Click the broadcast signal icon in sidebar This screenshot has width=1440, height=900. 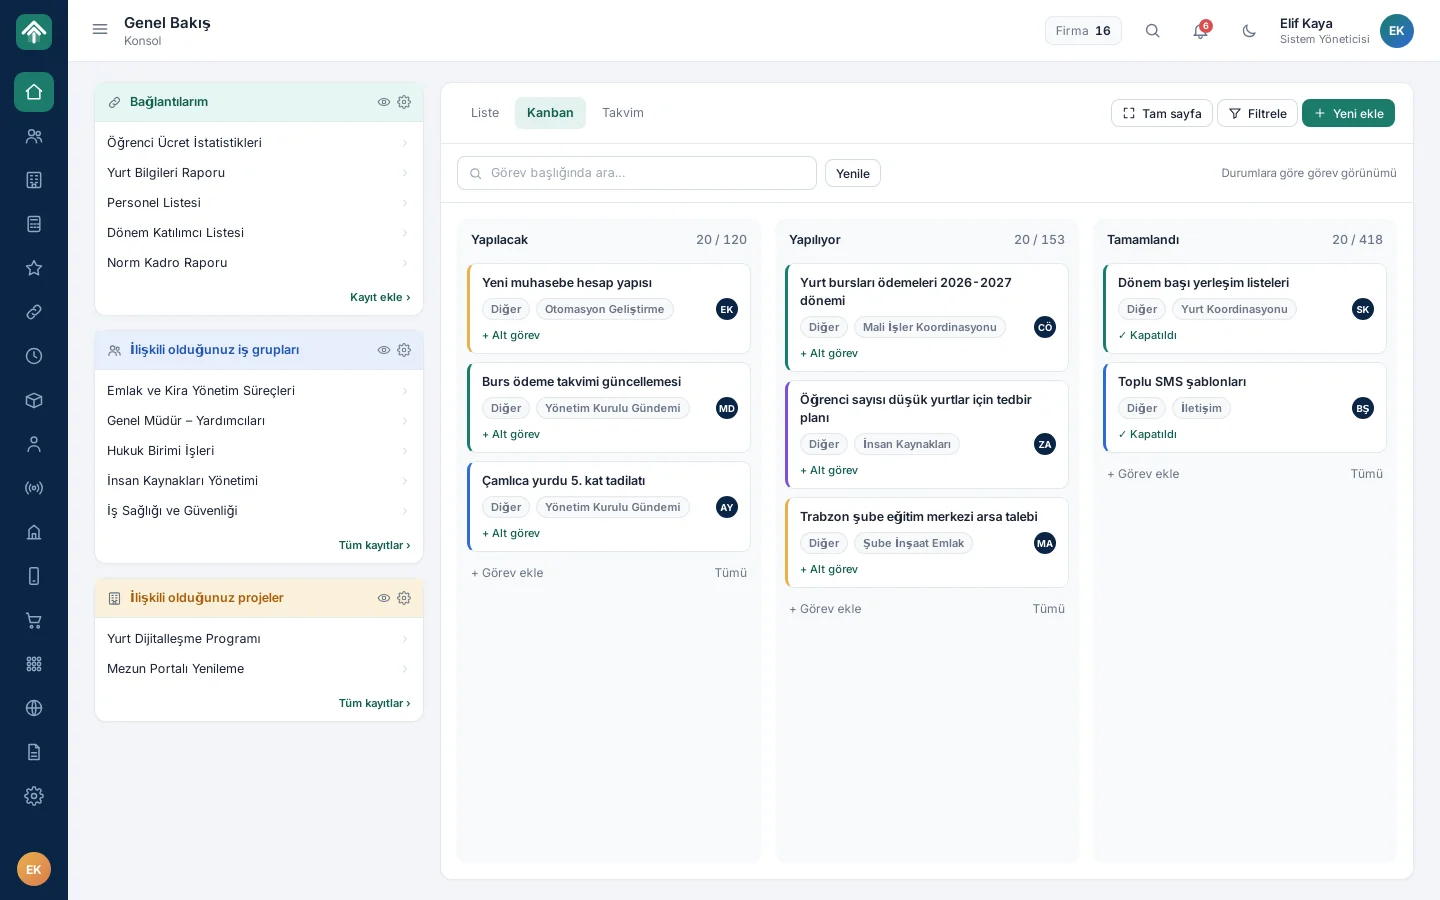(x=34, y=488)
